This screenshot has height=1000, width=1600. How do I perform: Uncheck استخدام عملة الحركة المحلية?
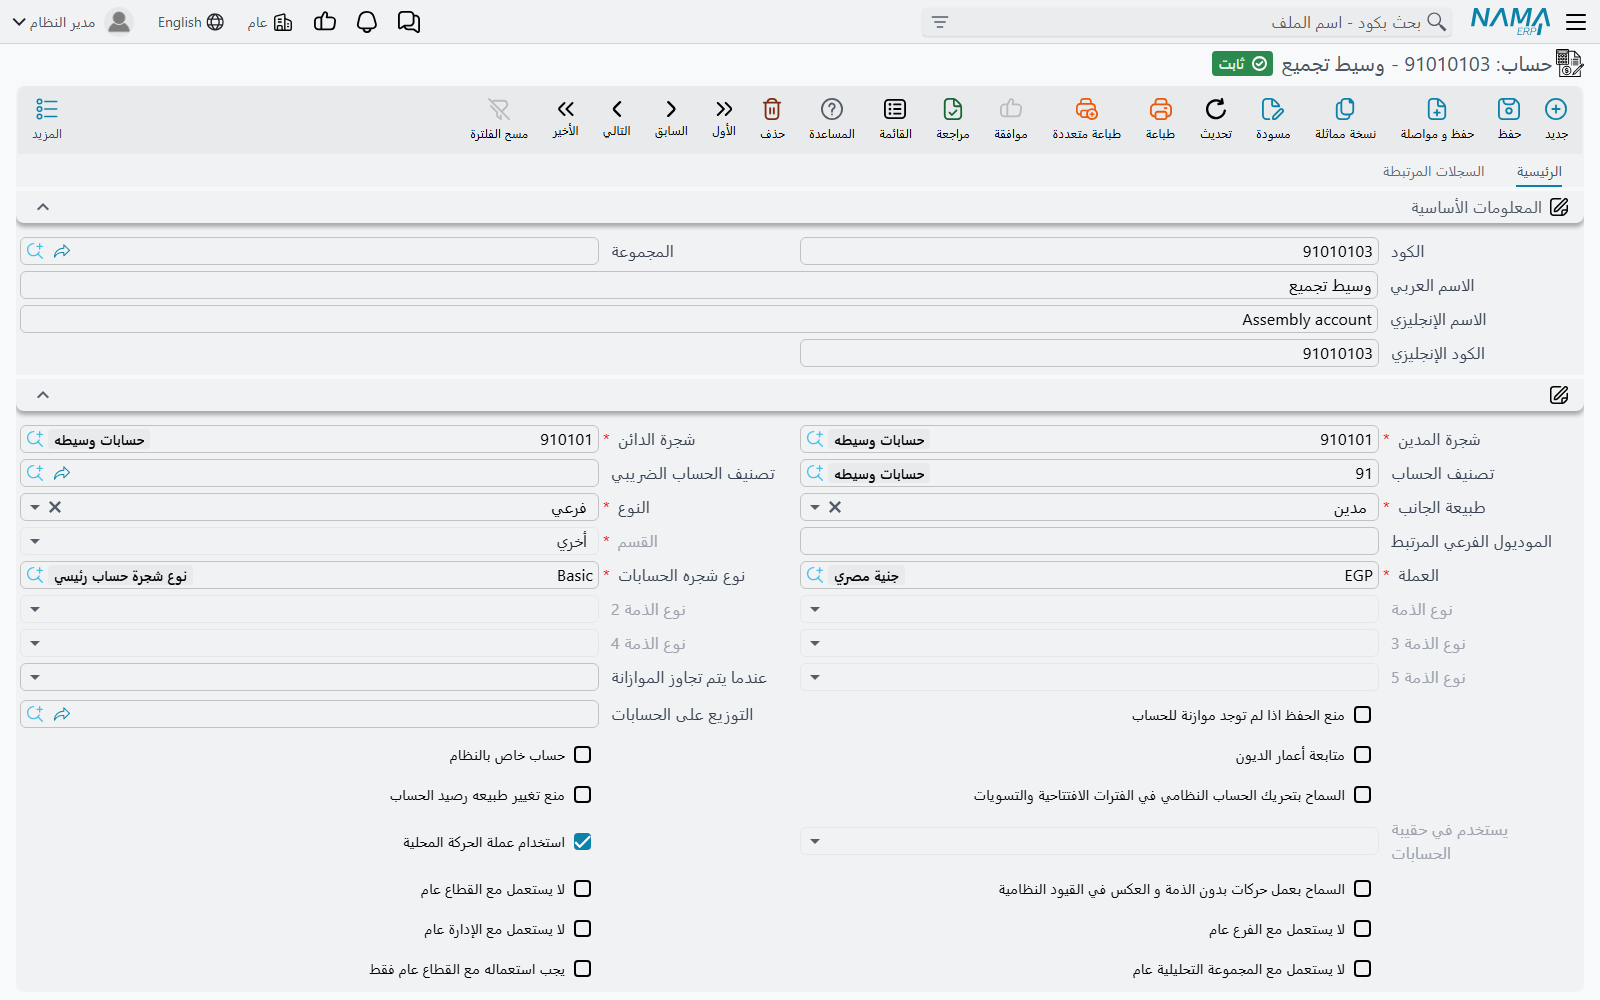tap(583, 842)
